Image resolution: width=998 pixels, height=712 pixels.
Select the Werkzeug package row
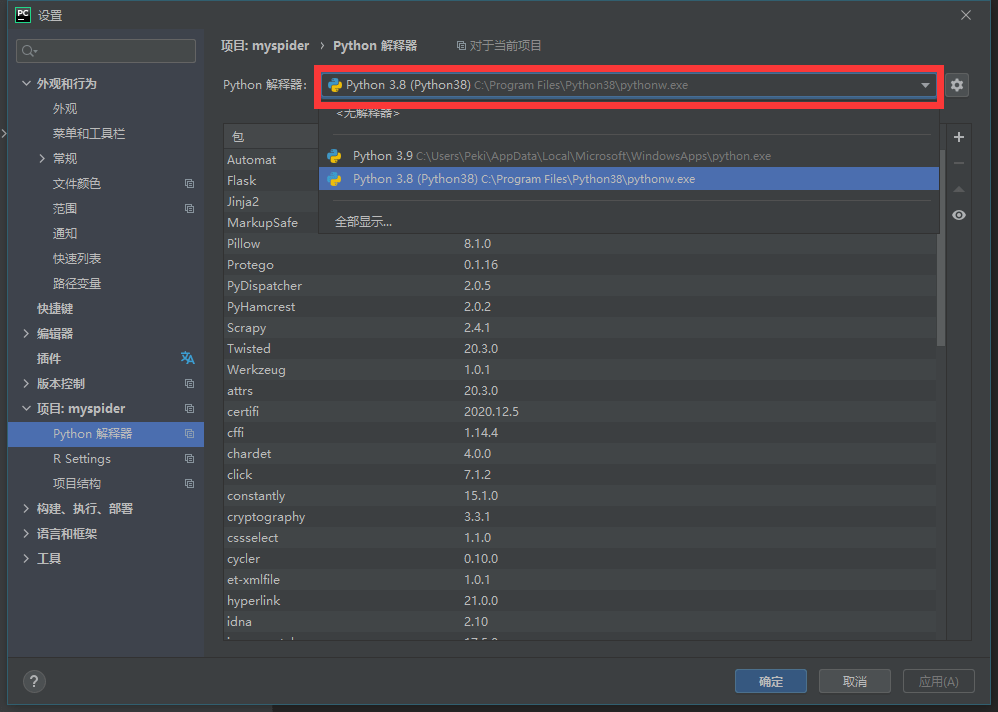(x=580, y=370)
